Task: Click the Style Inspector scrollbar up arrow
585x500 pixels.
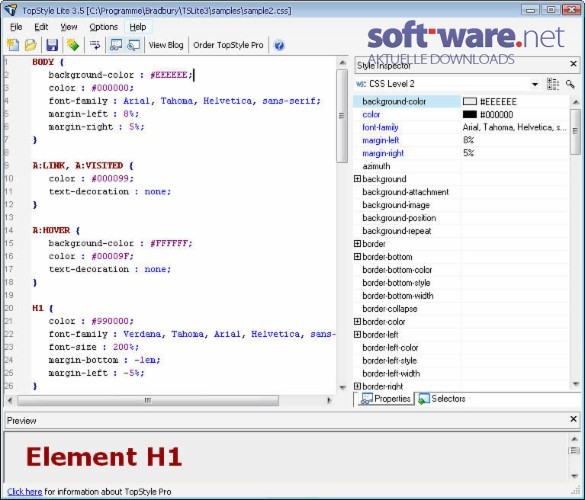Action: click(575, 101)
